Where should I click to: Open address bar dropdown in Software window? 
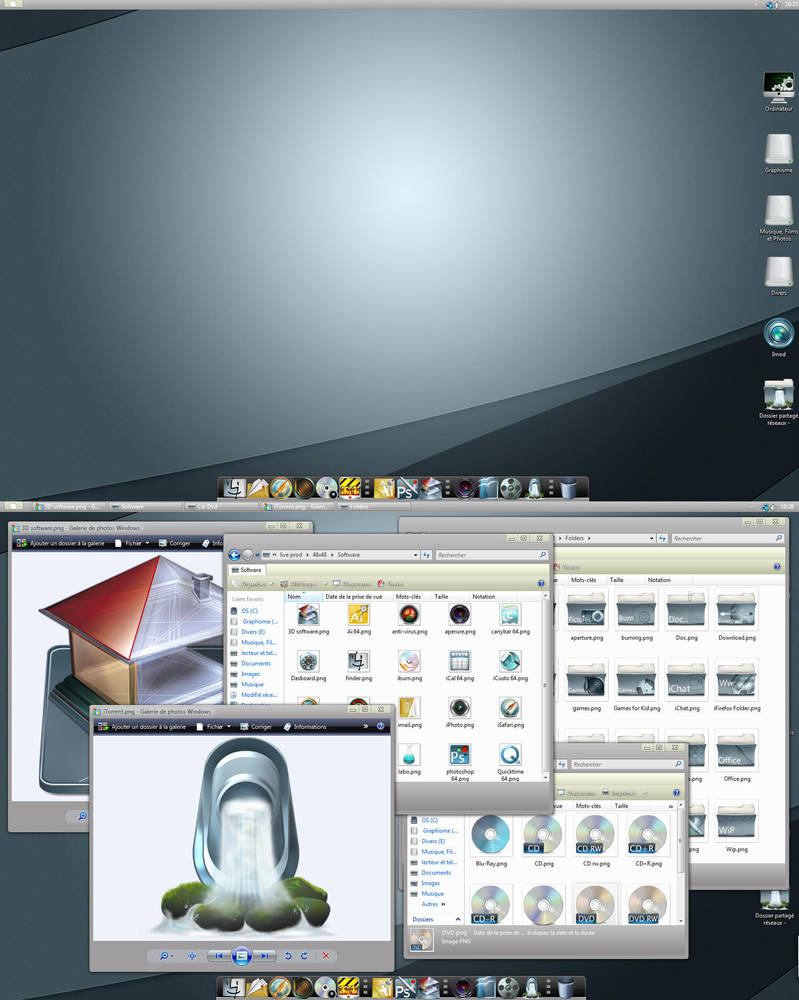click(x=416, y=555)
